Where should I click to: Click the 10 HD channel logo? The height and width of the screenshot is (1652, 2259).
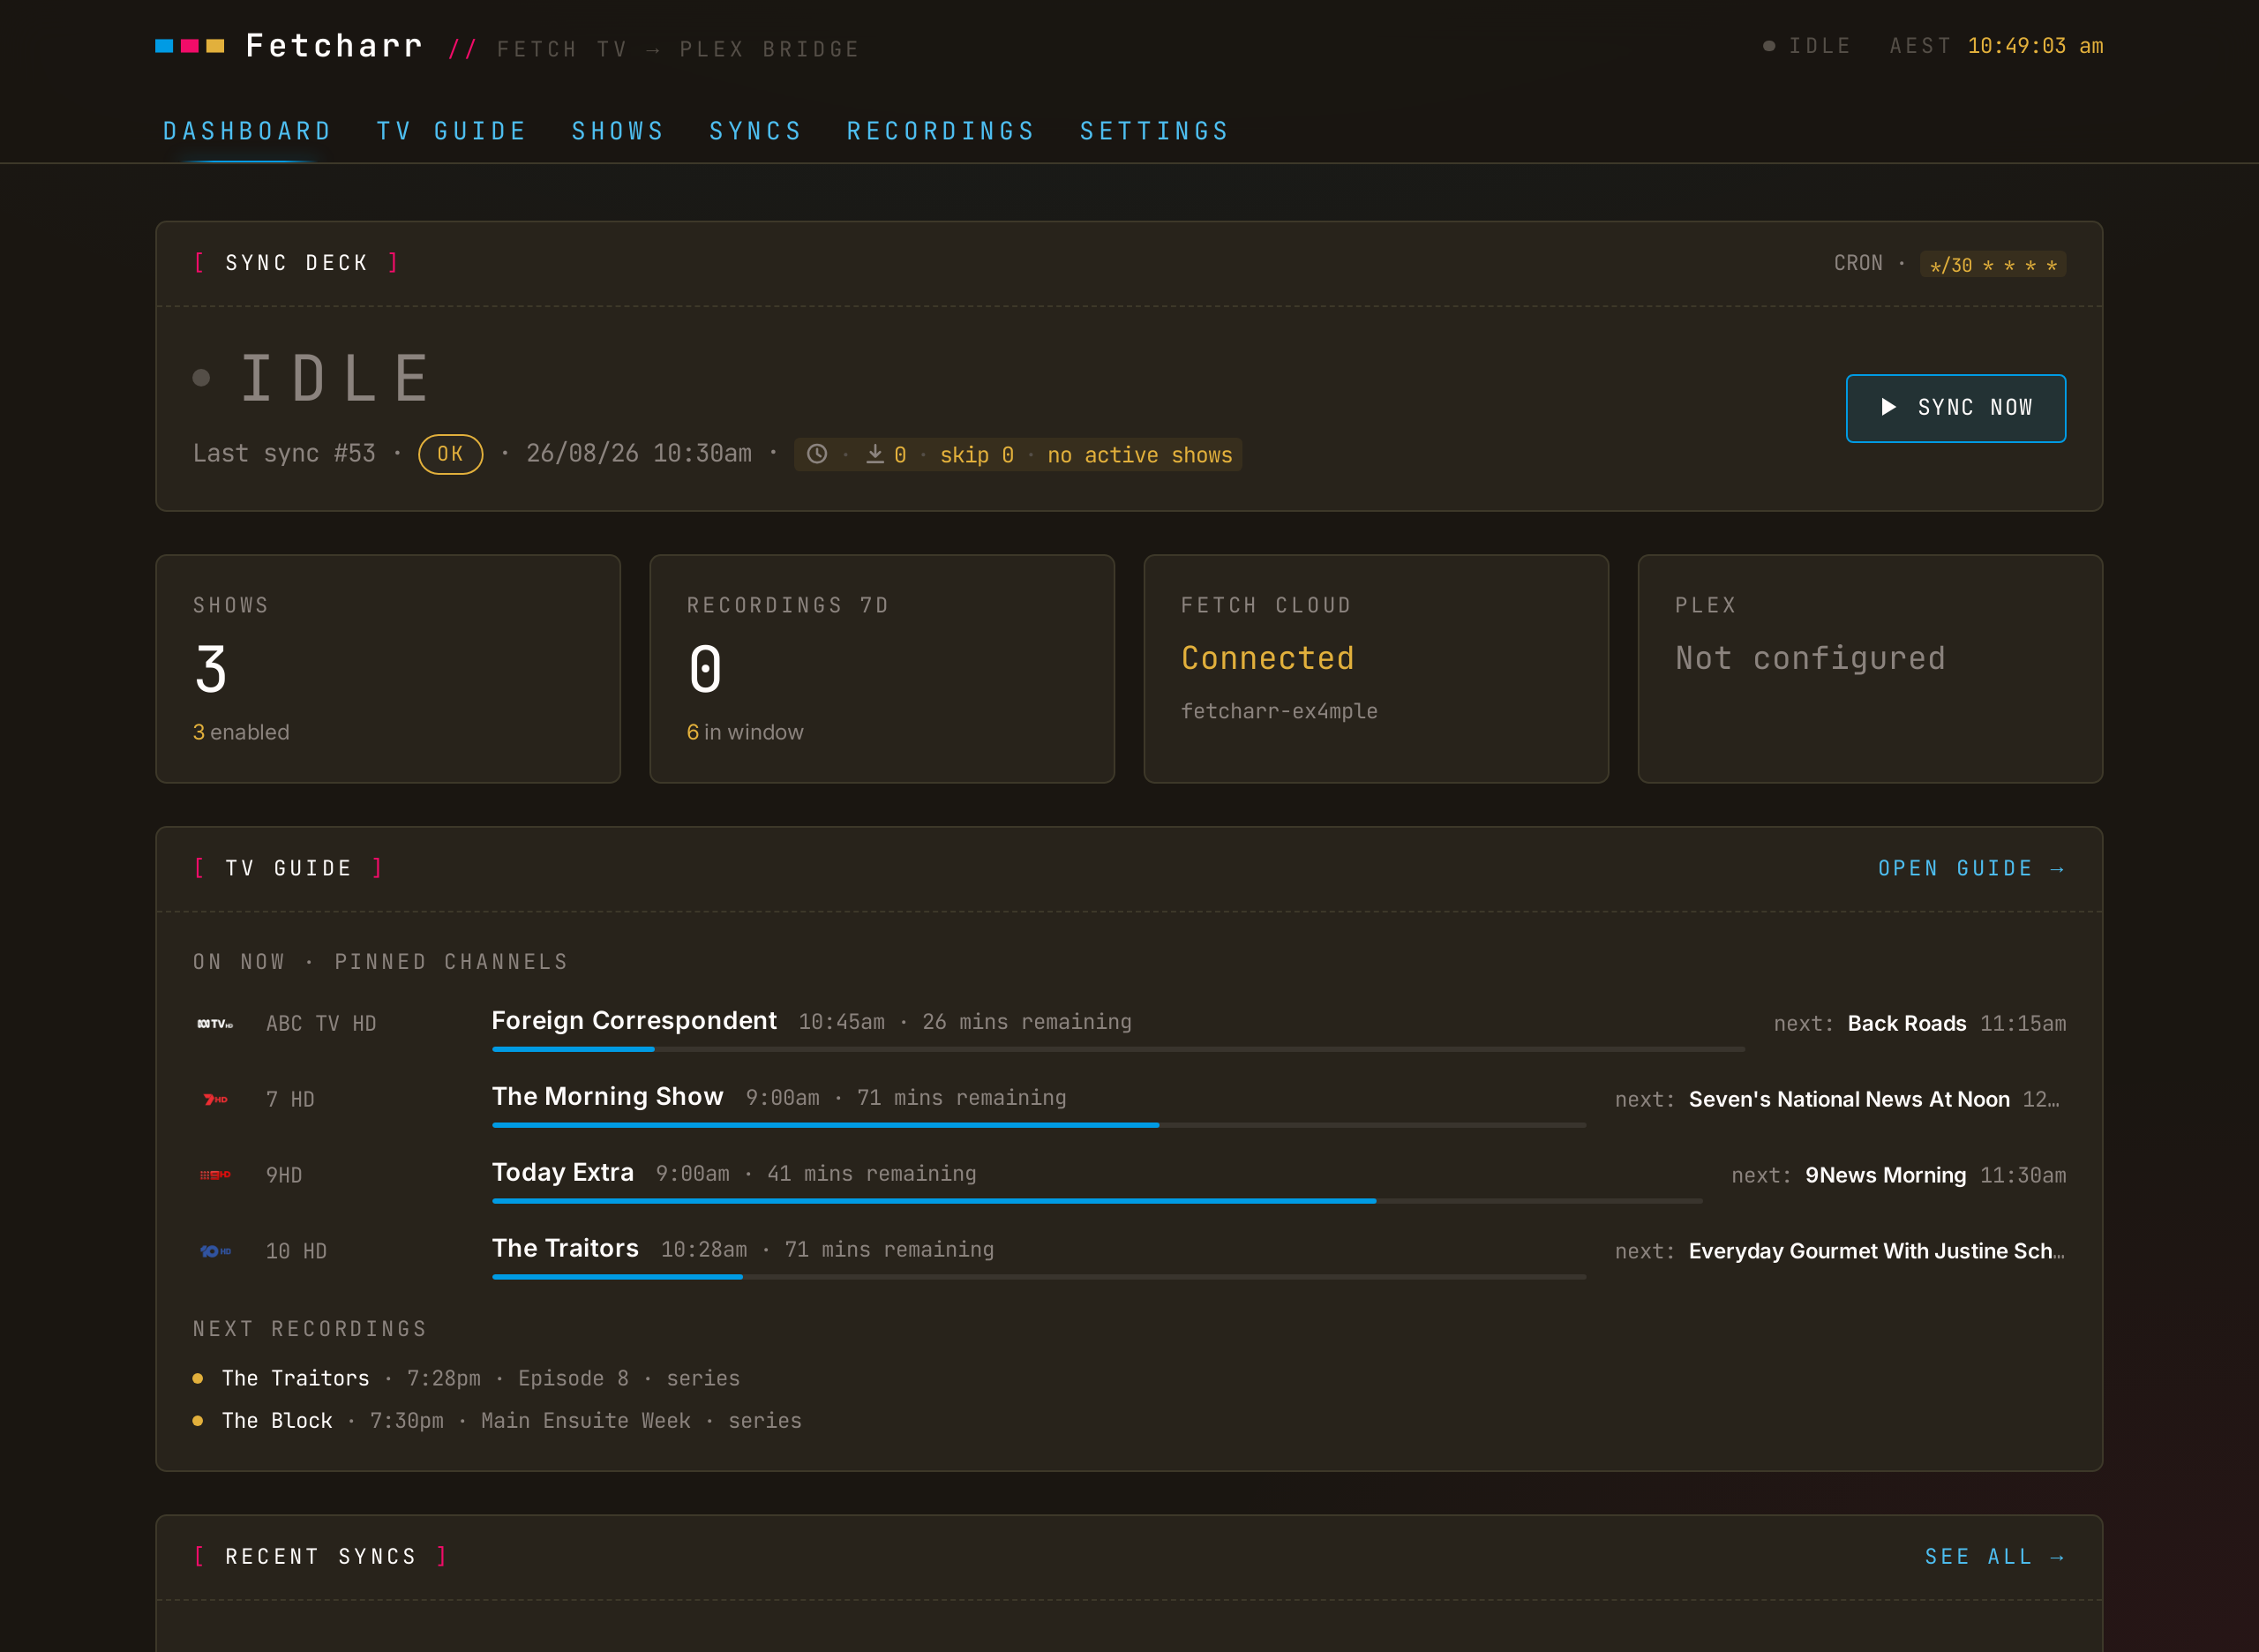point(215,1251)
